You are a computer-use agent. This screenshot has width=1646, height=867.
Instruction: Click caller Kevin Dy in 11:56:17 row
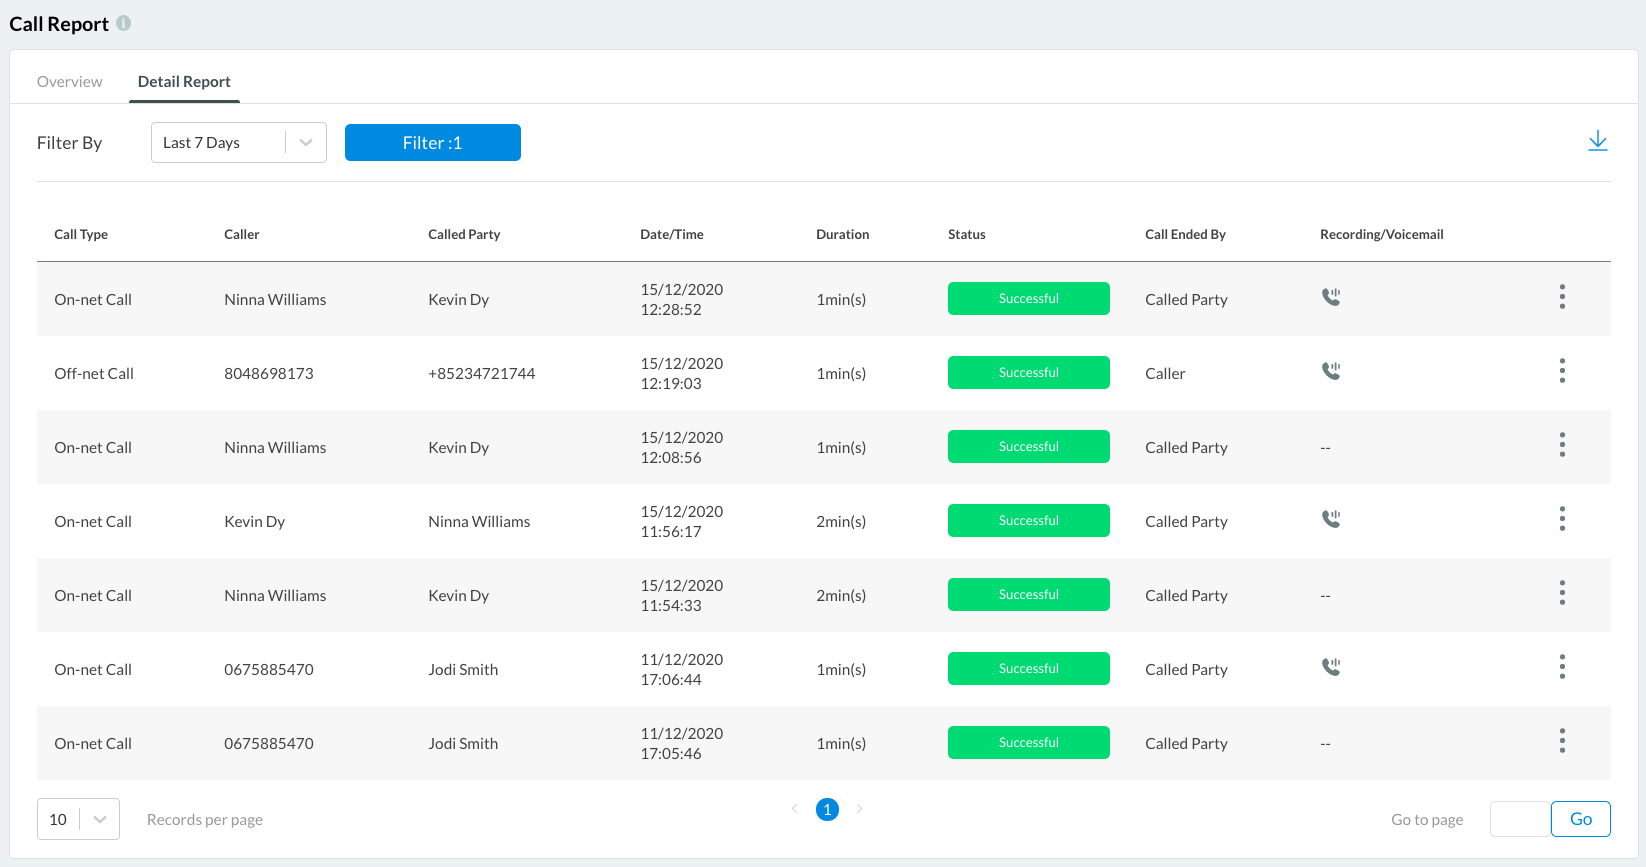[255, 521]
